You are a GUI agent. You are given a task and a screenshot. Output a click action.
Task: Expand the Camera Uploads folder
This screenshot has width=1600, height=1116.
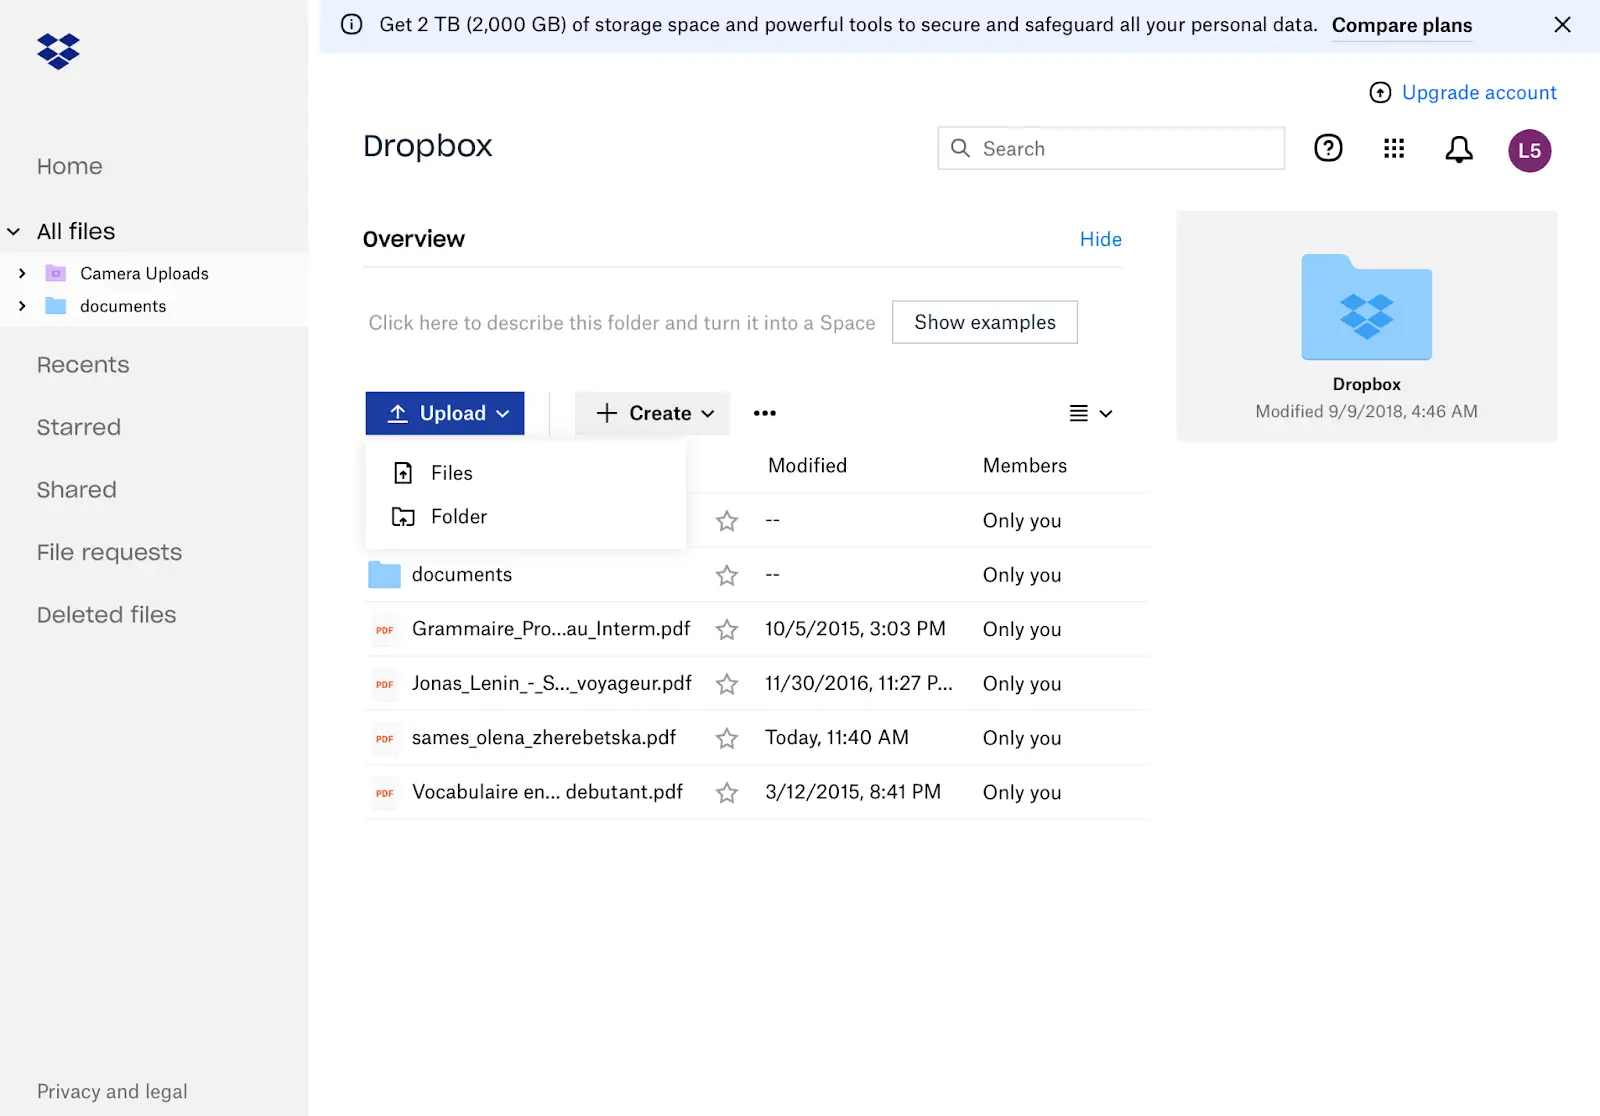pyautogui.click(x=22, y=272)
